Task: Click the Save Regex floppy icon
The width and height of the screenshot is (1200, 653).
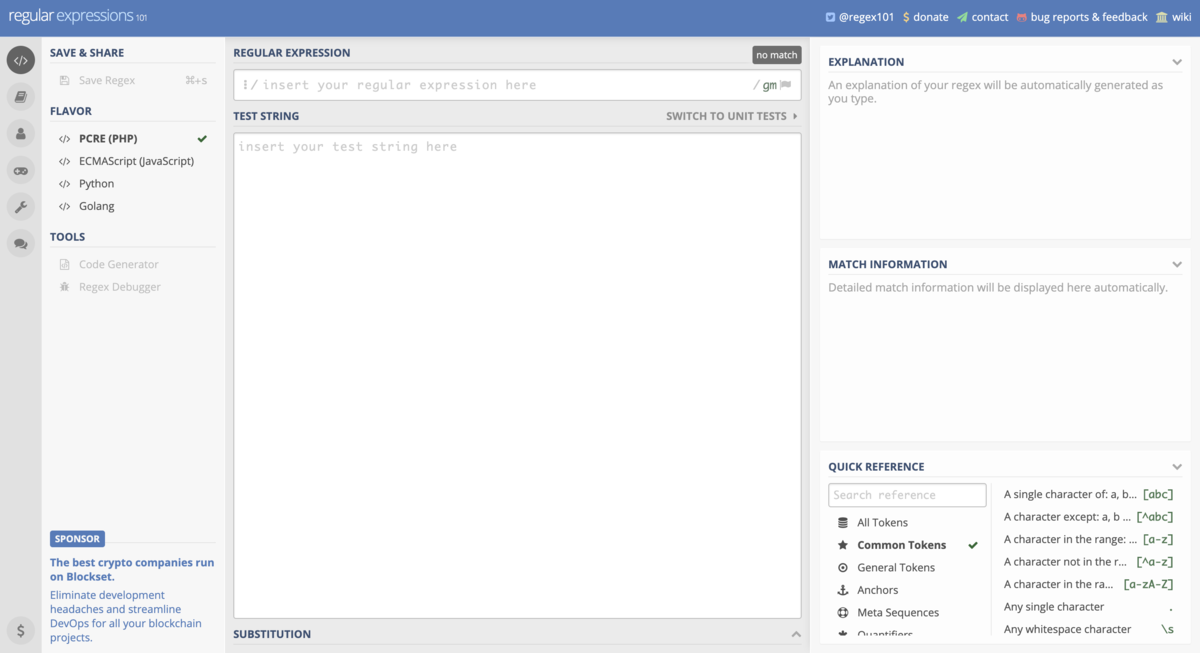Action: click(x=64, y=80)
